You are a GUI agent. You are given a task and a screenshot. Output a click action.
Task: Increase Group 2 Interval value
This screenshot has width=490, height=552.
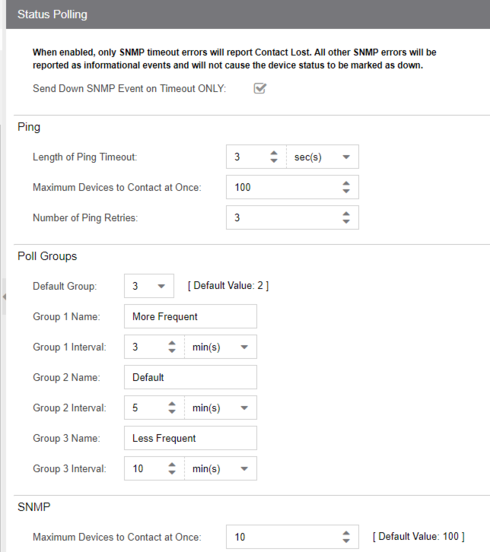click(x=172, y=404)
